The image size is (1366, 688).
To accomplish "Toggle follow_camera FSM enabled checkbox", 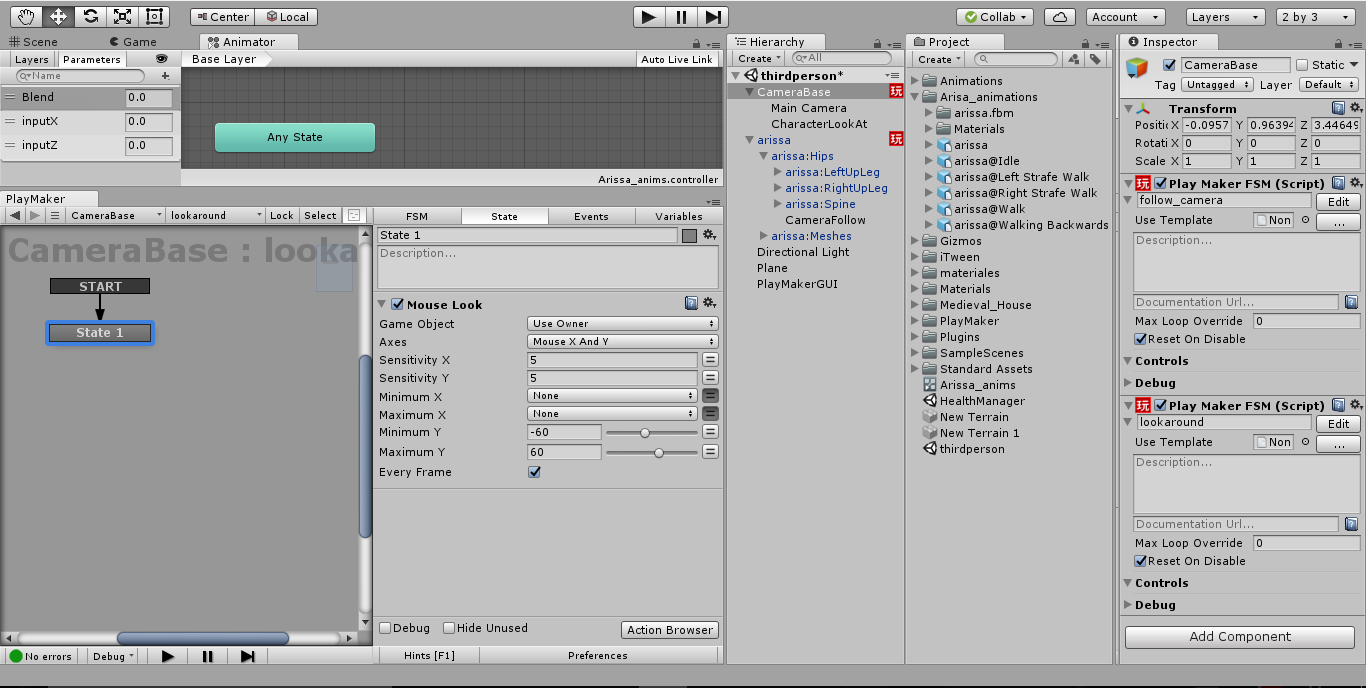I will tap(1161, 184).
